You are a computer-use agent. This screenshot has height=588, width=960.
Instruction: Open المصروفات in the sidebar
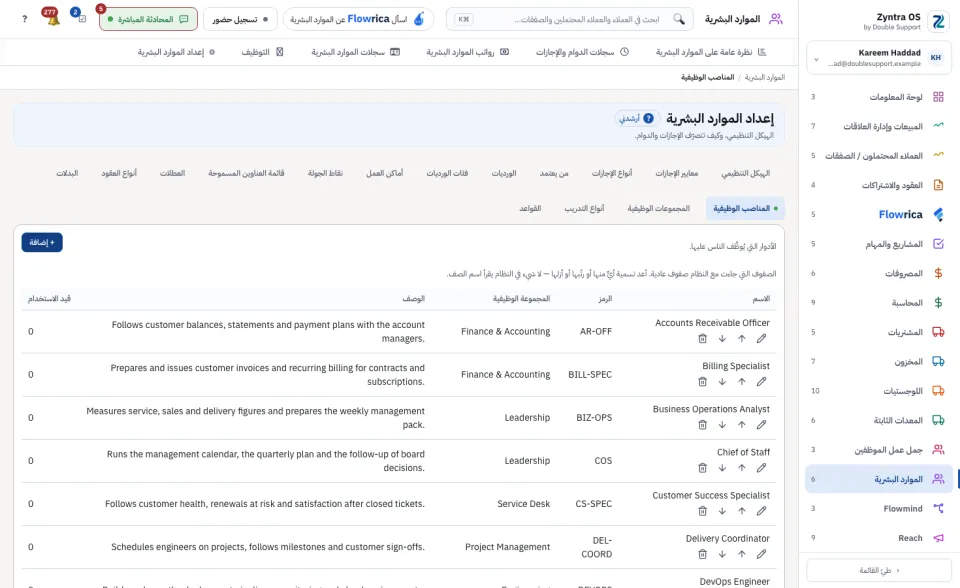click(x=879, y=273)
